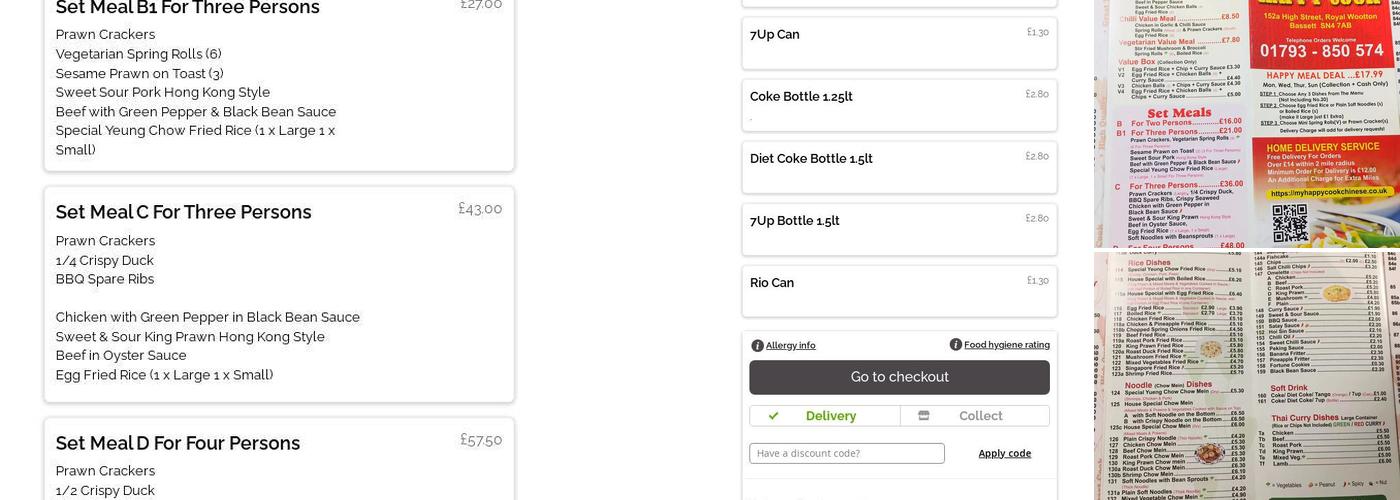Open the Food hygiene rating link

[1006, 345]
